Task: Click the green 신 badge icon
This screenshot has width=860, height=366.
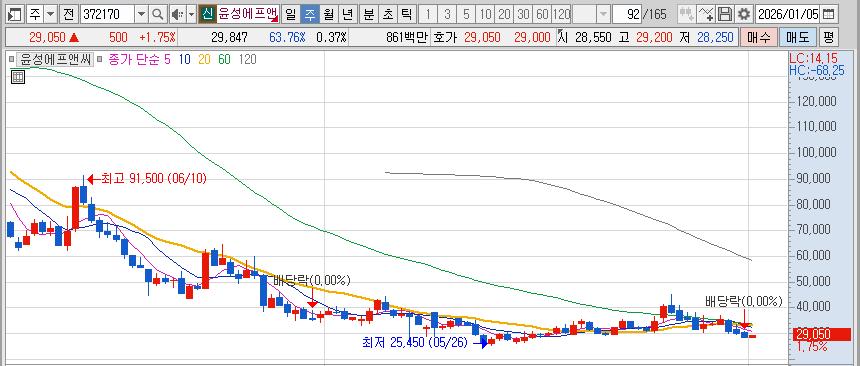Action: 207,14
